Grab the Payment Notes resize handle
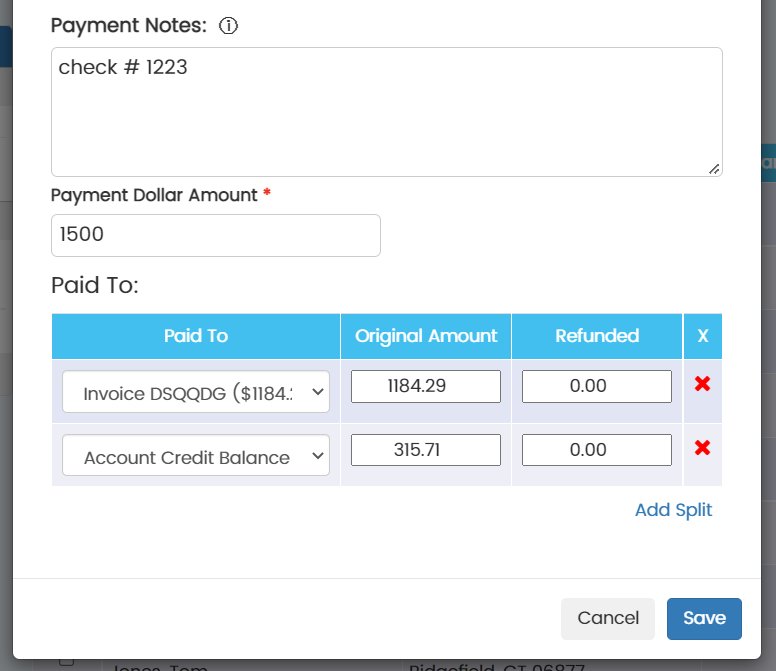 (x=714, y=169)
